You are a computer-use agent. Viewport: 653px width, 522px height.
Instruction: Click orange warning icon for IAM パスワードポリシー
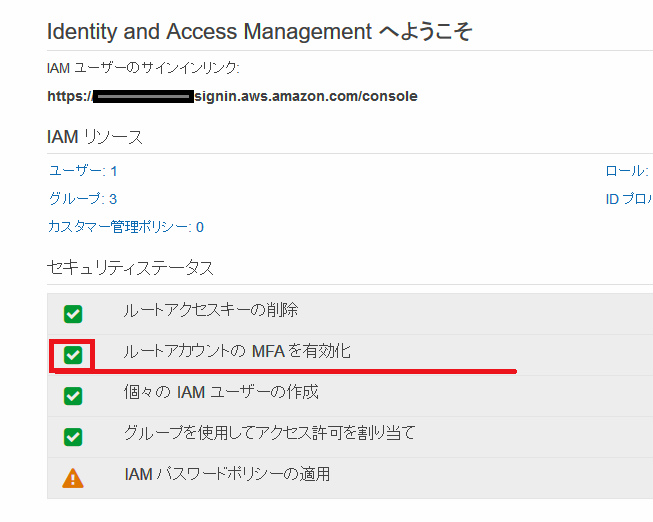(73, 478)
